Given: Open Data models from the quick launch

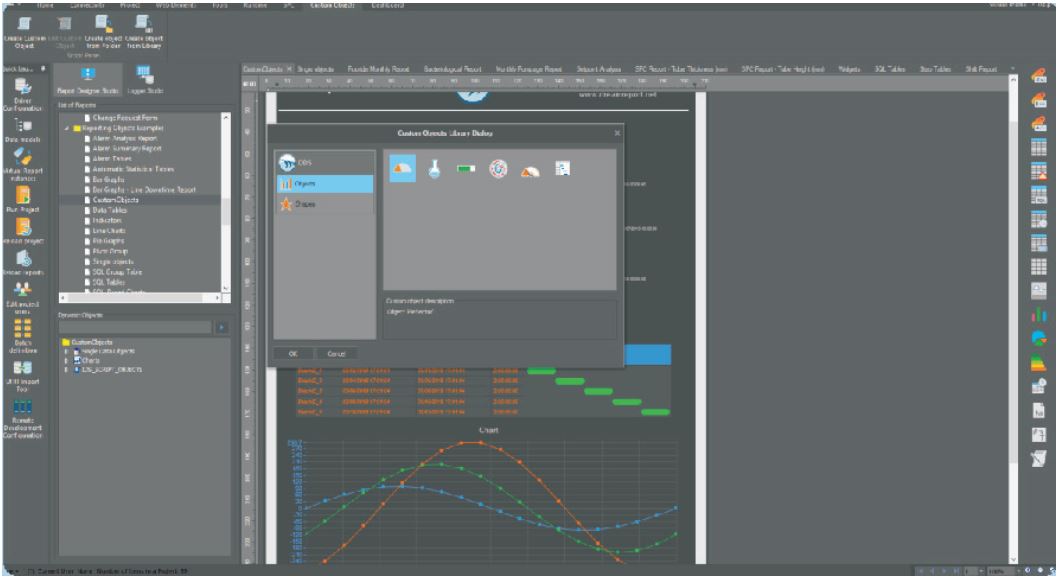Looking at the screenshot, I should 20,131.
